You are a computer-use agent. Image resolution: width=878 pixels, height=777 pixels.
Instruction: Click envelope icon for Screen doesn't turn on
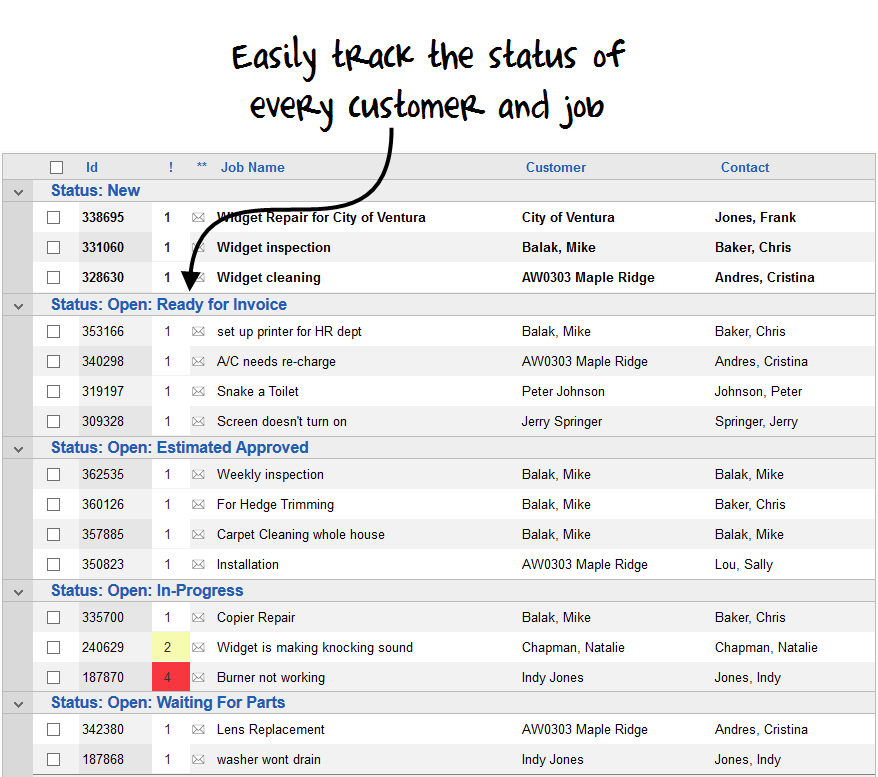click(x=198, y=422)
